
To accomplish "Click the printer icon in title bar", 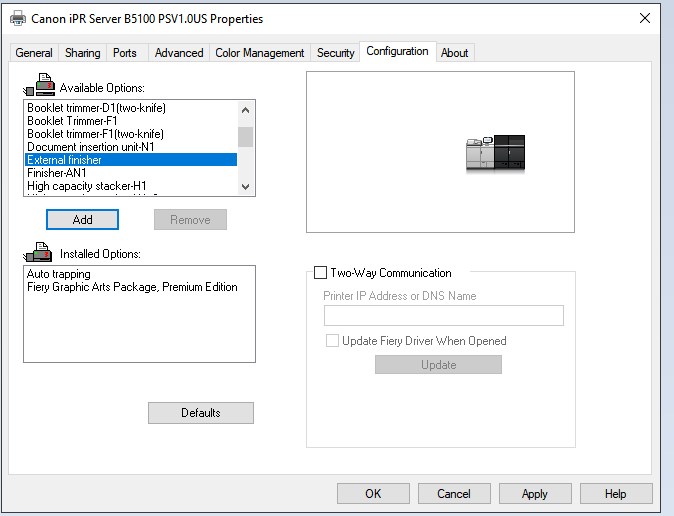I will click(x=18, y=18).
